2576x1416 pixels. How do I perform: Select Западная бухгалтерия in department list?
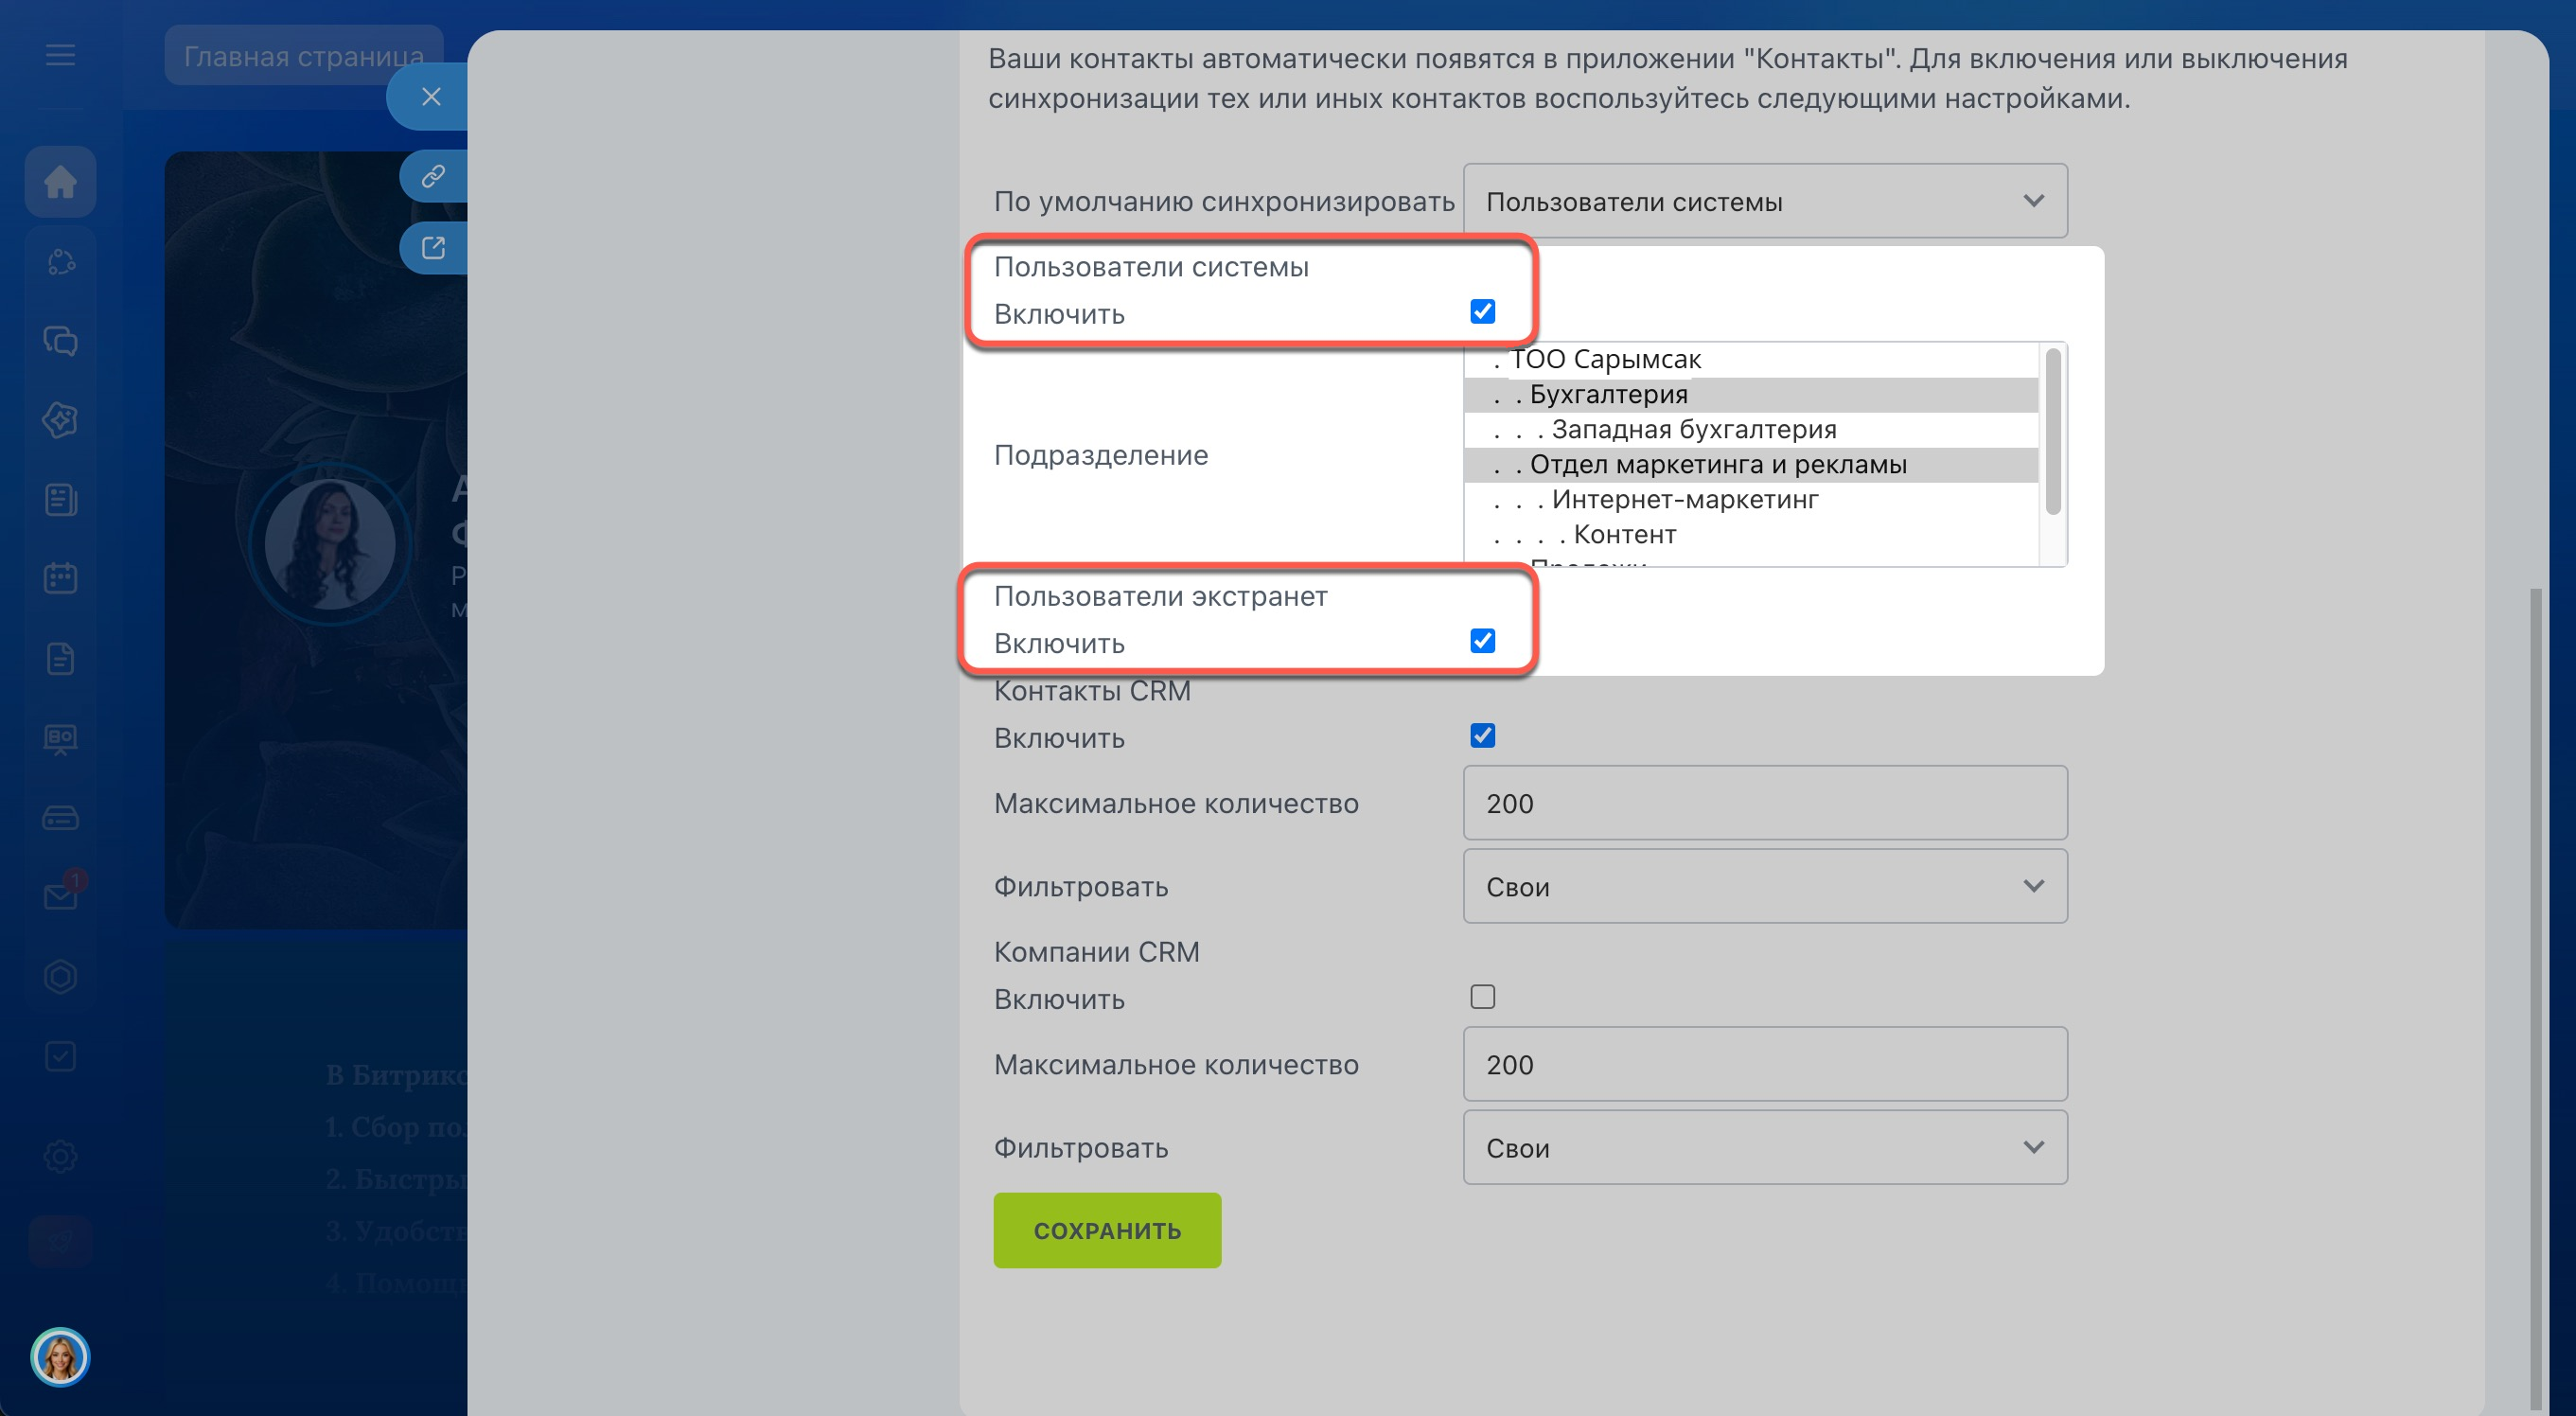pos(1751,429)
